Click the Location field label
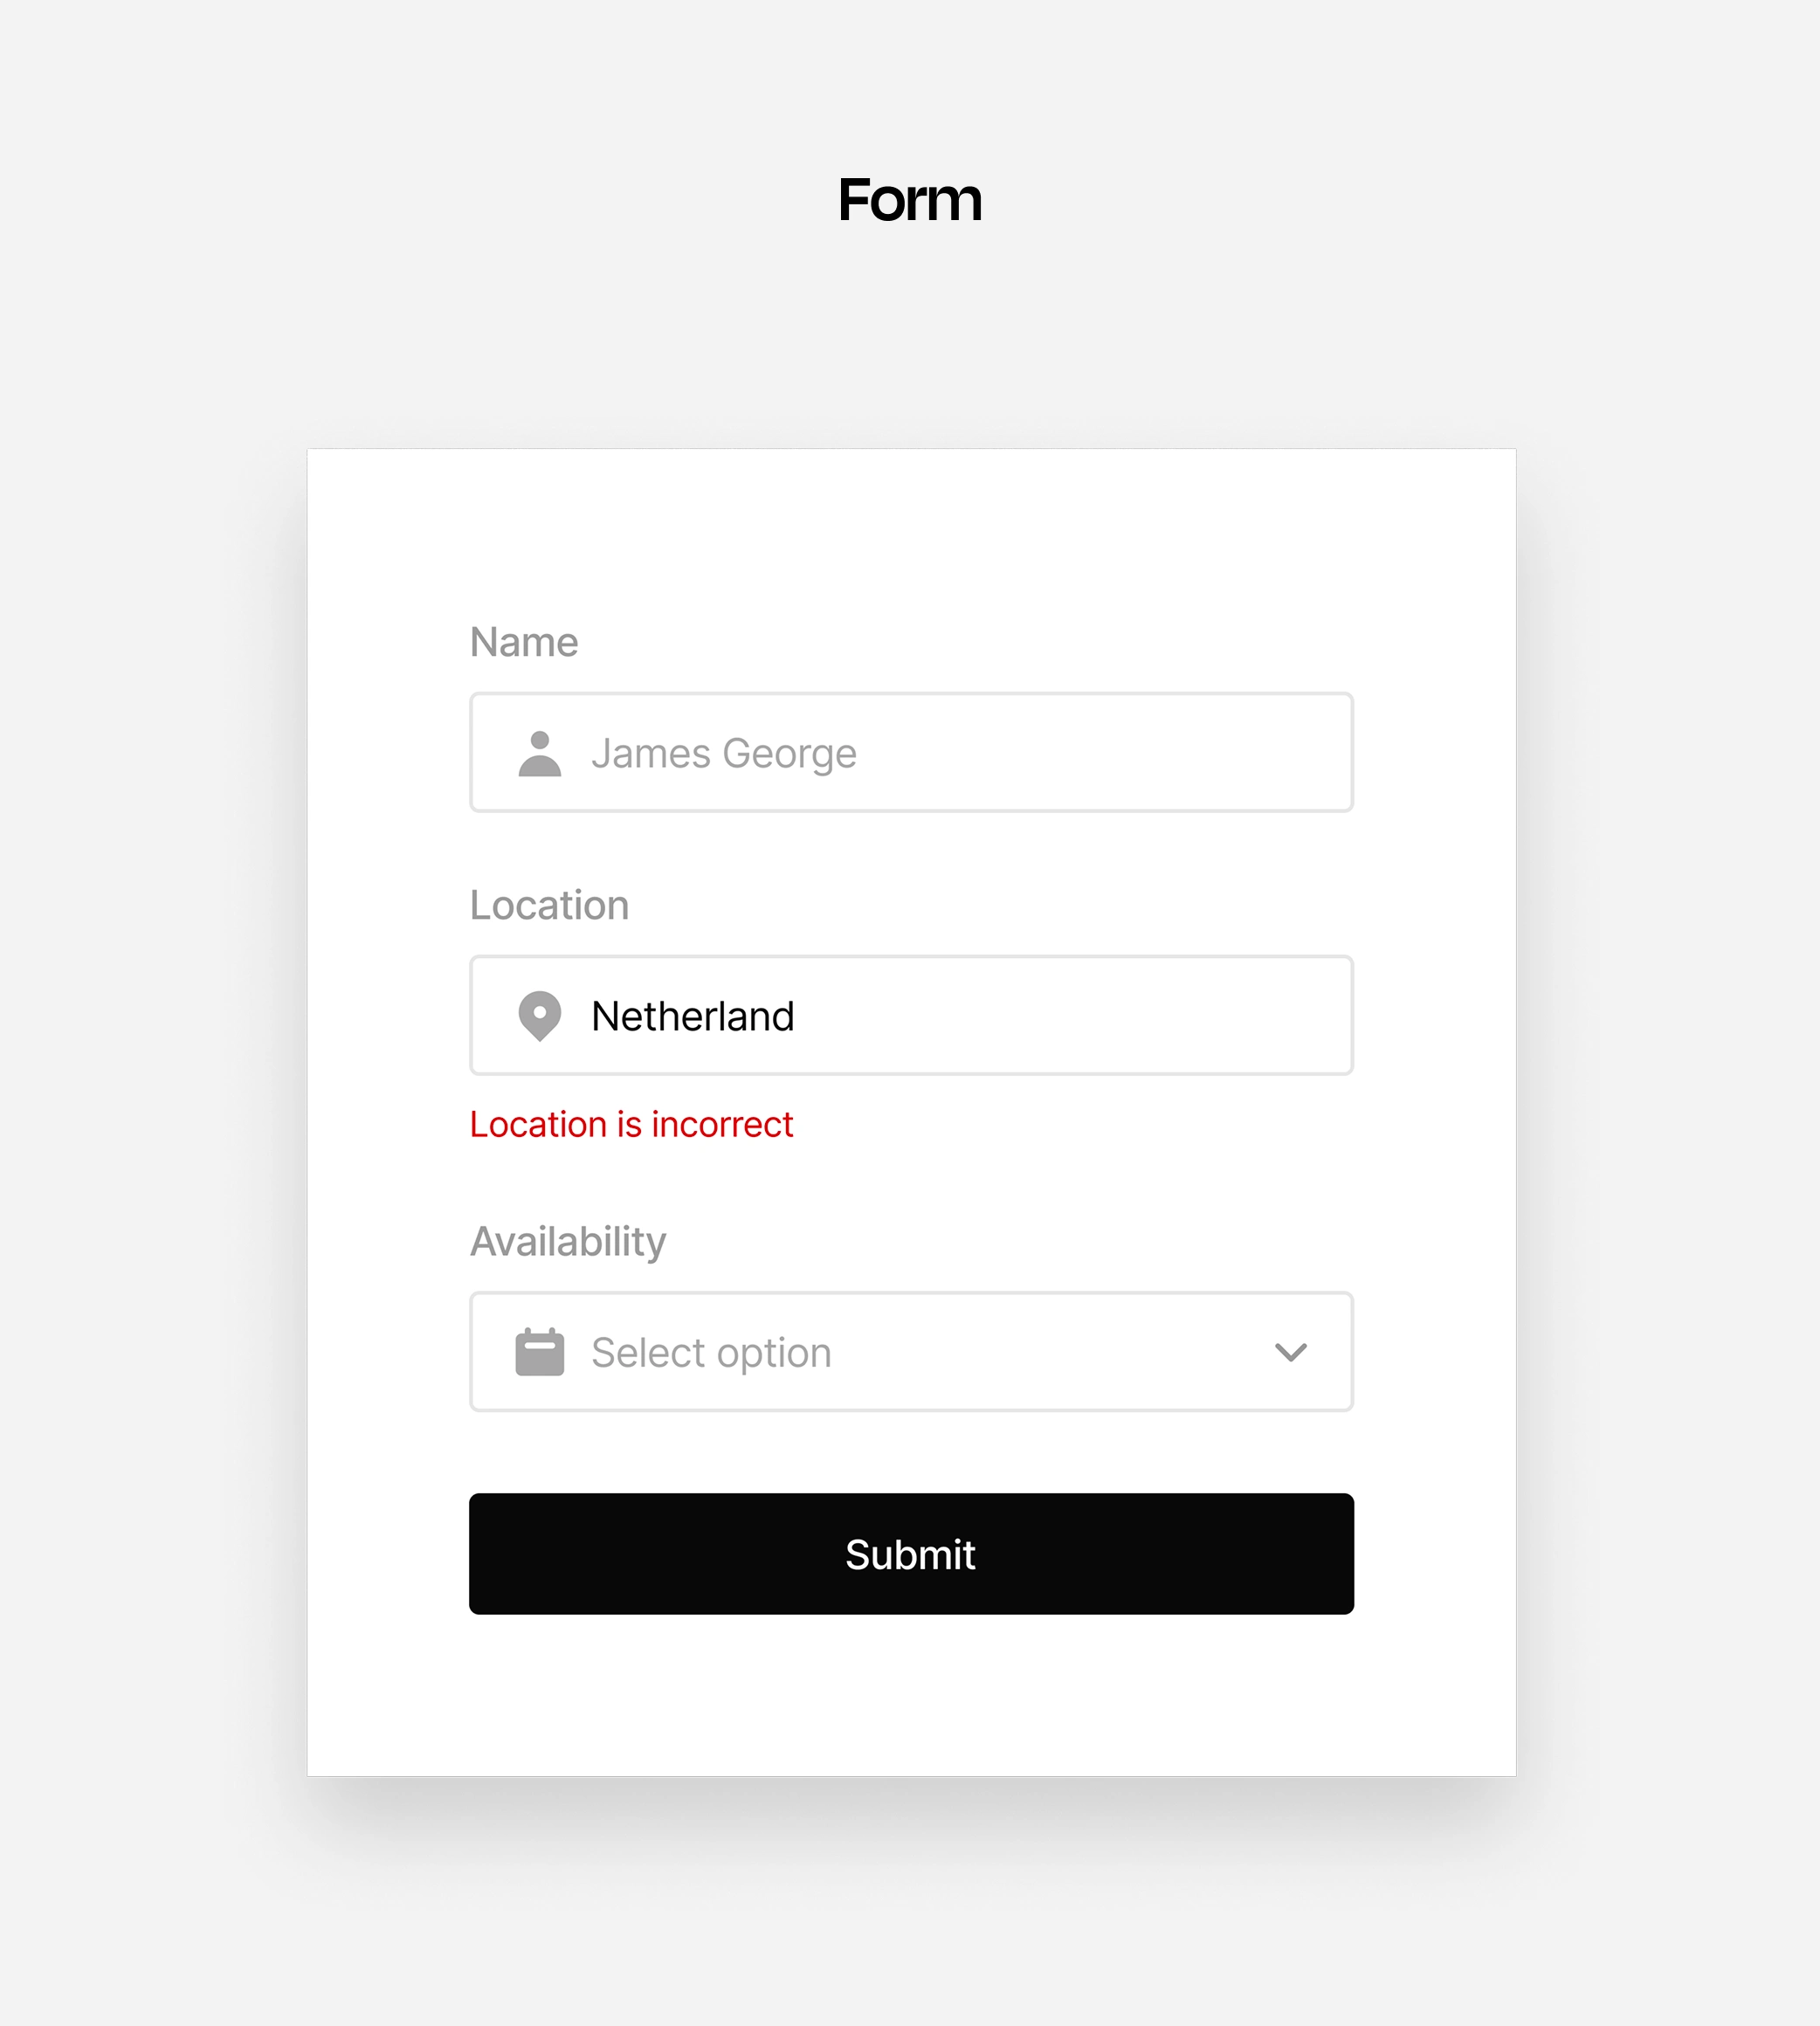Screen dimensions: 1820x2026 (x=549, y=905)
